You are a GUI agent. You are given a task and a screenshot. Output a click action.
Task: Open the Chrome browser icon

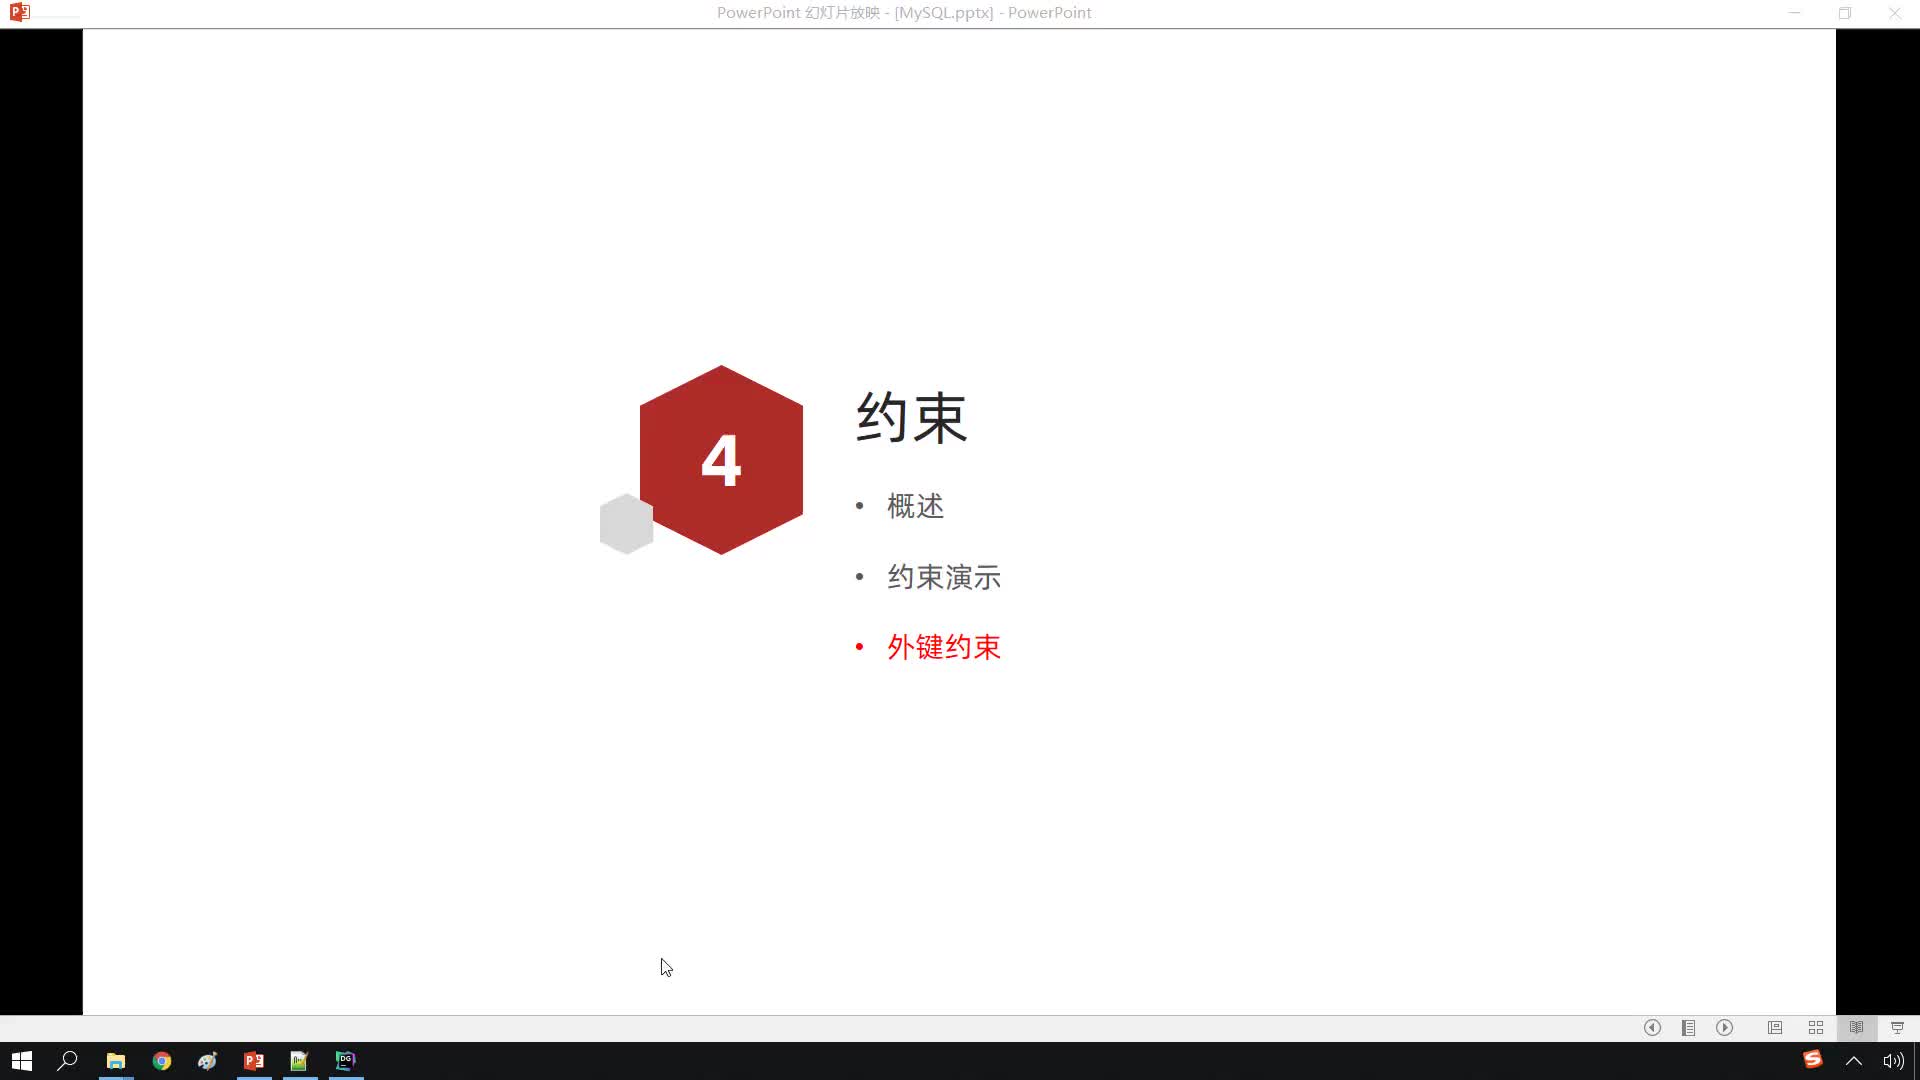pyautogui.click(x=161, y=1060)
